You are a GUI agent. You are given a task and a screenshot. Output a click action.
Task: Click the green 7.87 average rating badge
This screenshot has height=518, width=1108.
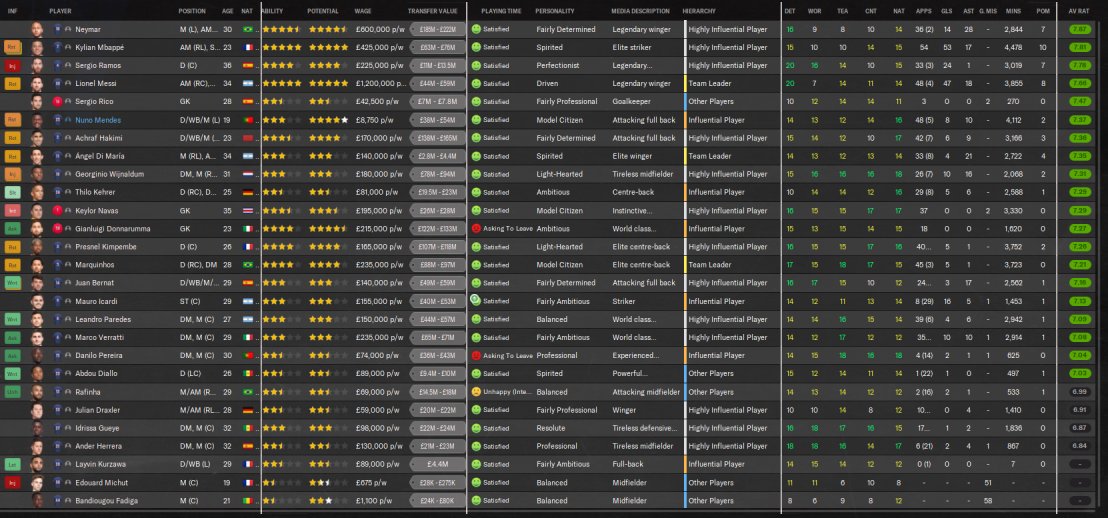(x=1079, y=30)
